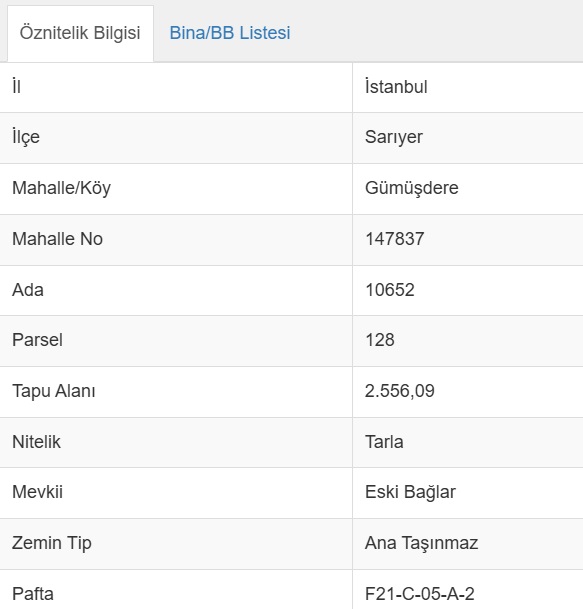Viewport: 583px width, 609px height.
Task: Click the İlçe row label
Action: point(26,137)
